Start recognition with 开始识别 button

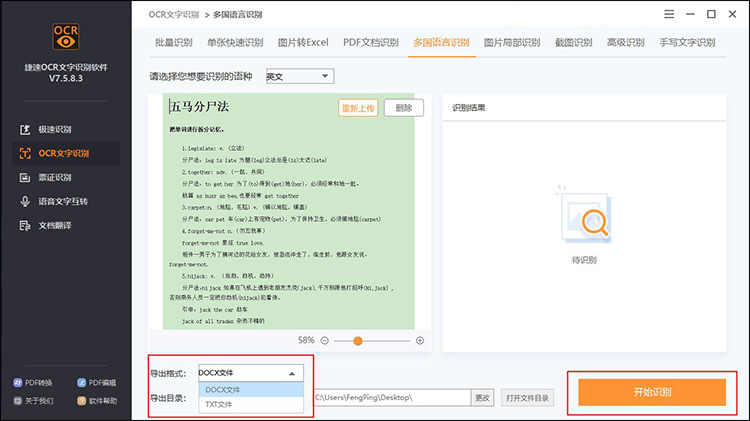pos(652,392)
